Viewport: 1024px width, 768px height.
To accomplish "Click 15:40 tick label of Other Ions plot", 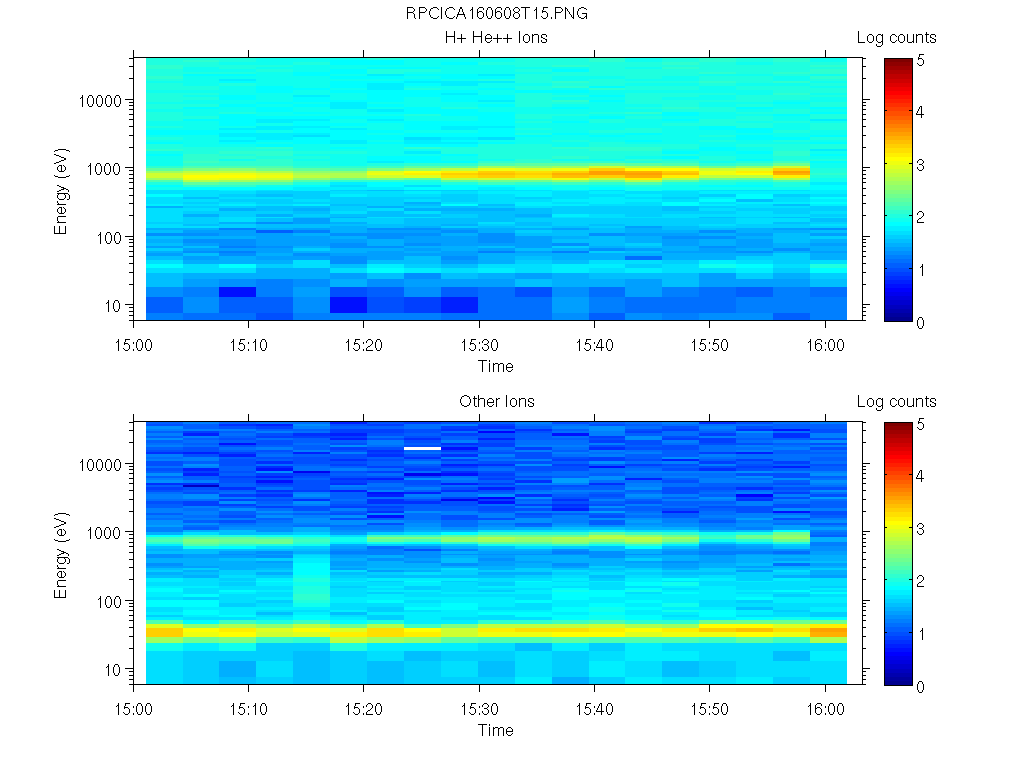I will tap(594, 709).
